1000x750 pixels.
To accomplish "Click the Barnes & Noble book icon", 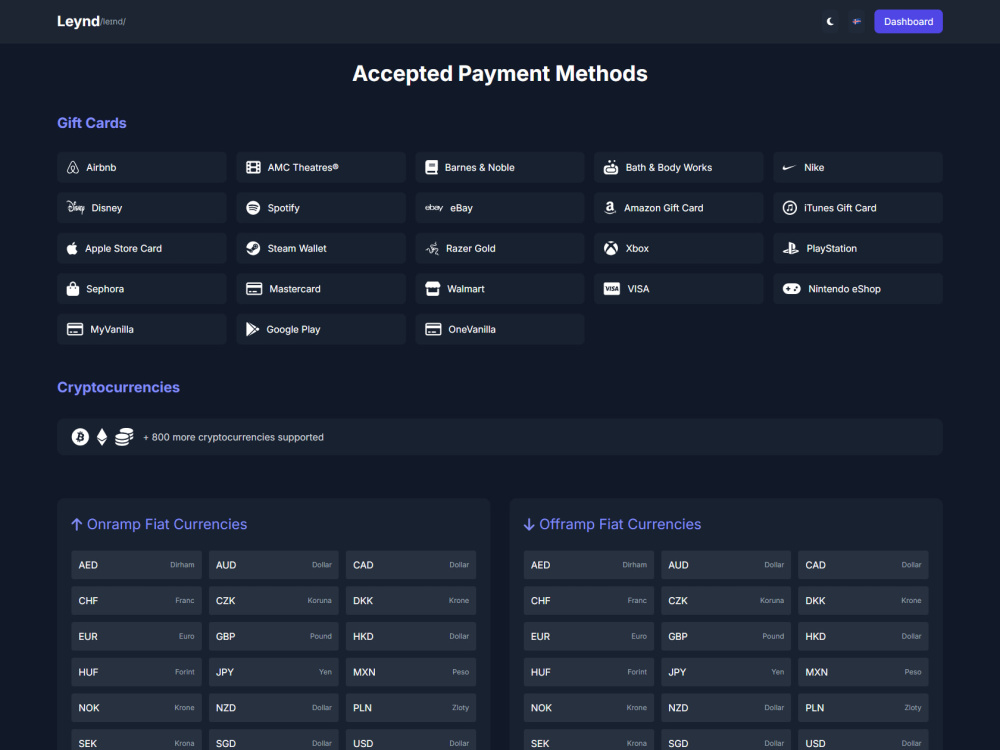I will (432, 168).
